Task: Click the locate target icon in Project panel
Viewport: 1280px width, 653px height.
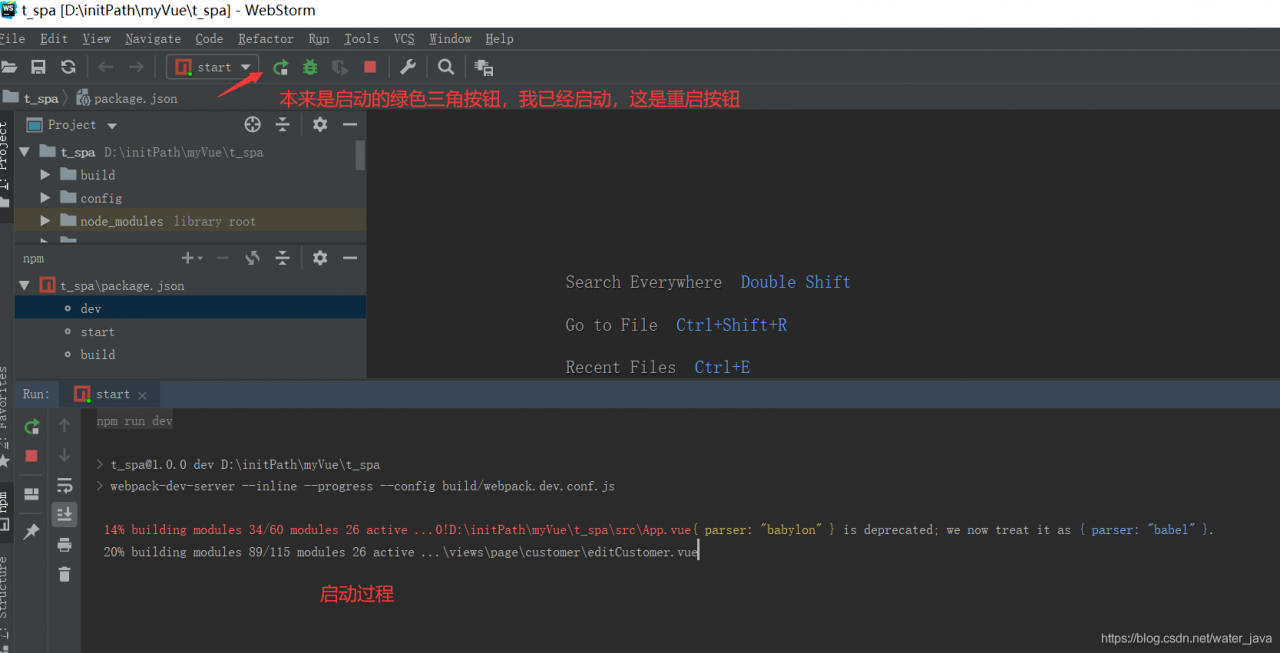Action: [x=253, y=124]
